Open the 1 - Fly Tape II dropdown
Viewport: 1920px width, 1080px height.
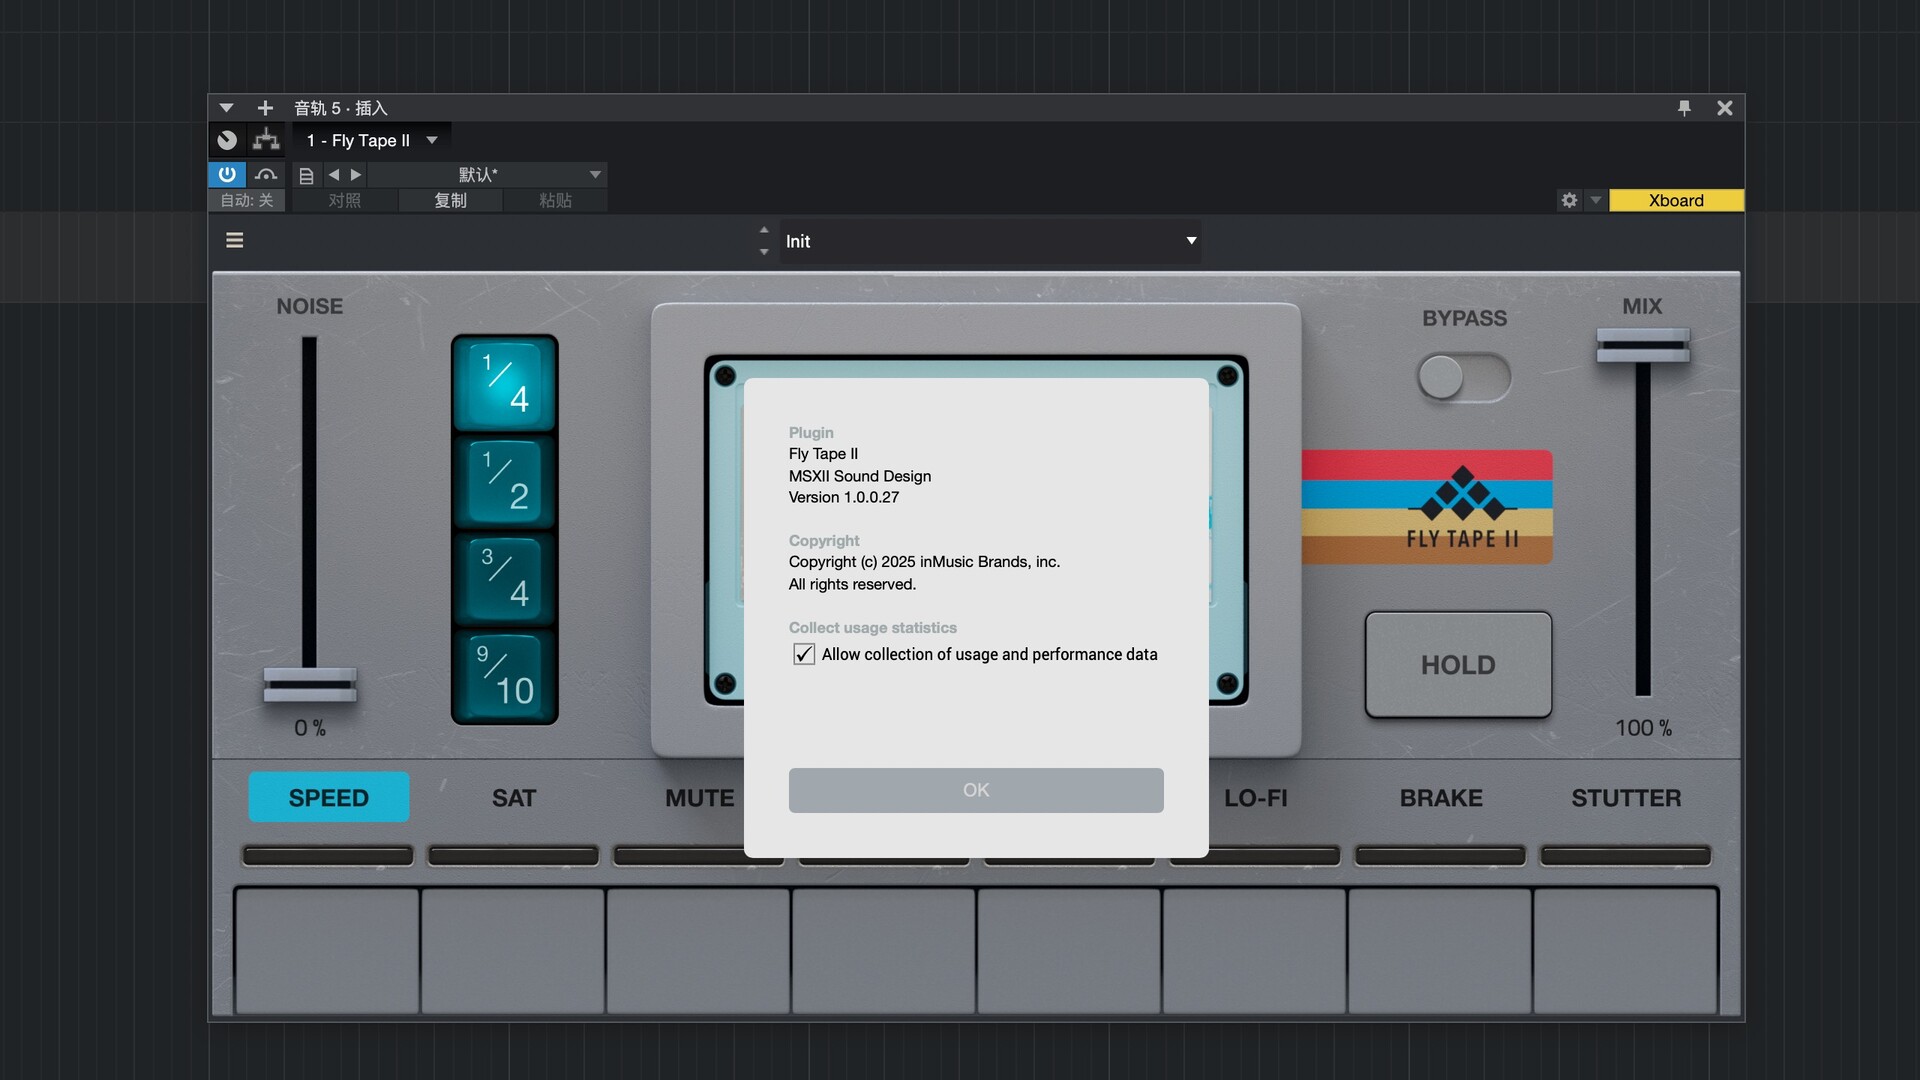432,140
